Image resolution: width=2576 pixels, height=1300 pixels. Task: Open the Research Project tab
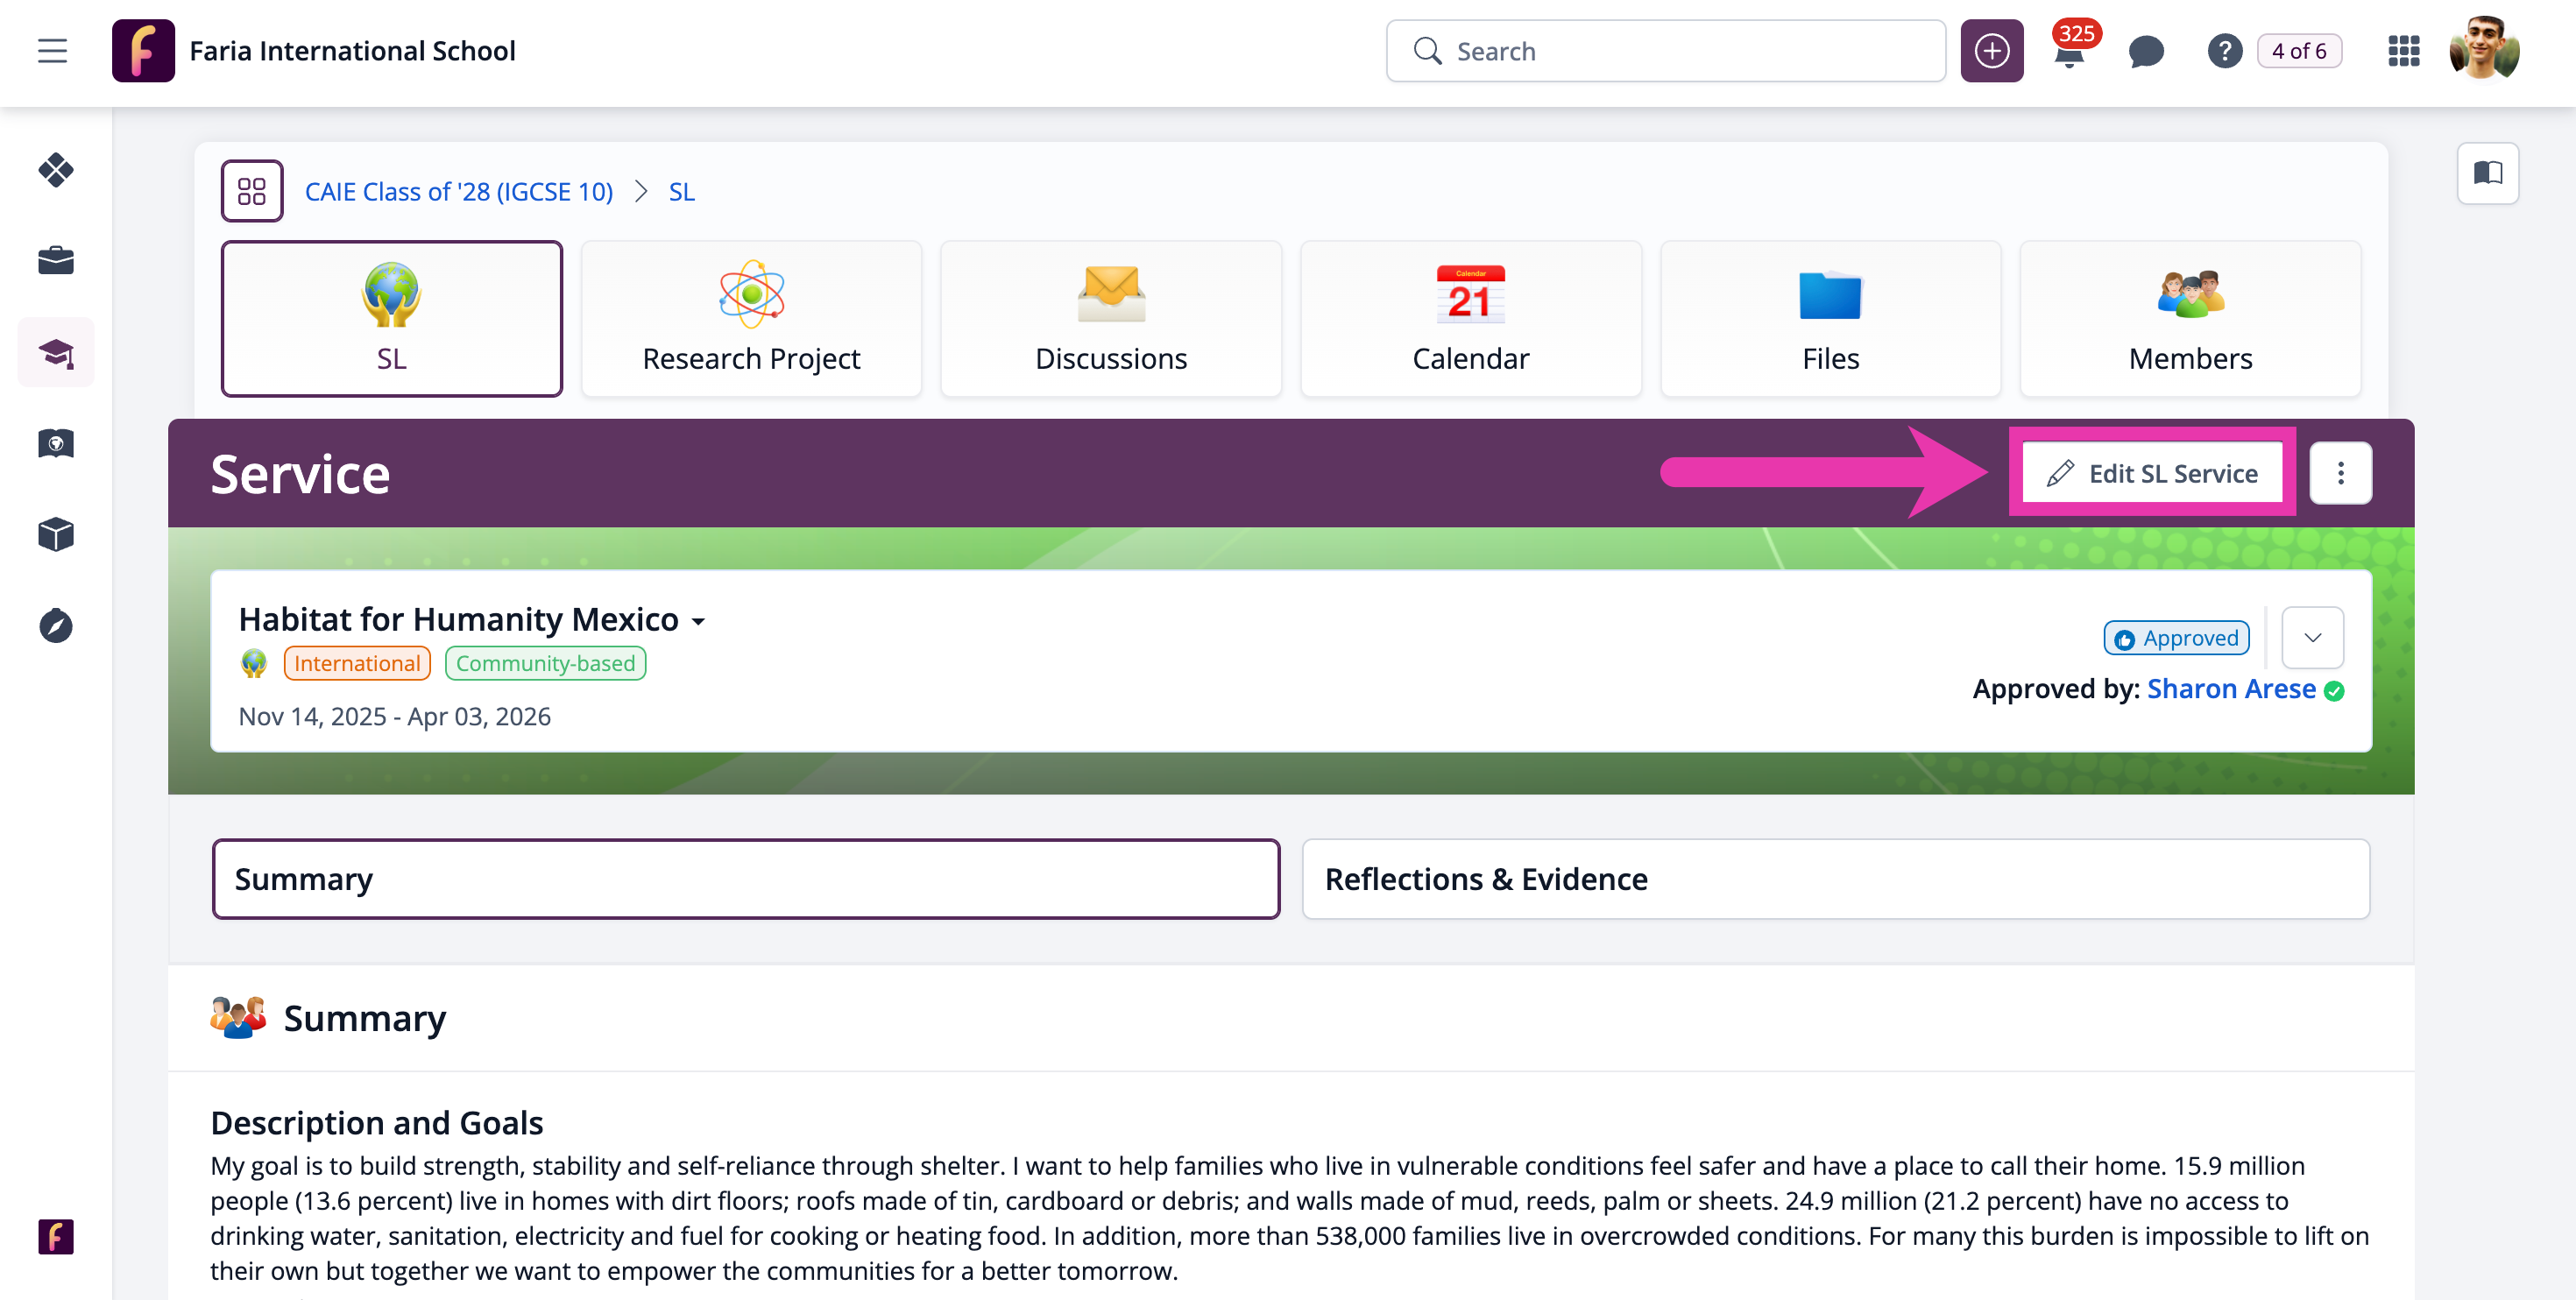pyautogui.click(x=751, y=318)
